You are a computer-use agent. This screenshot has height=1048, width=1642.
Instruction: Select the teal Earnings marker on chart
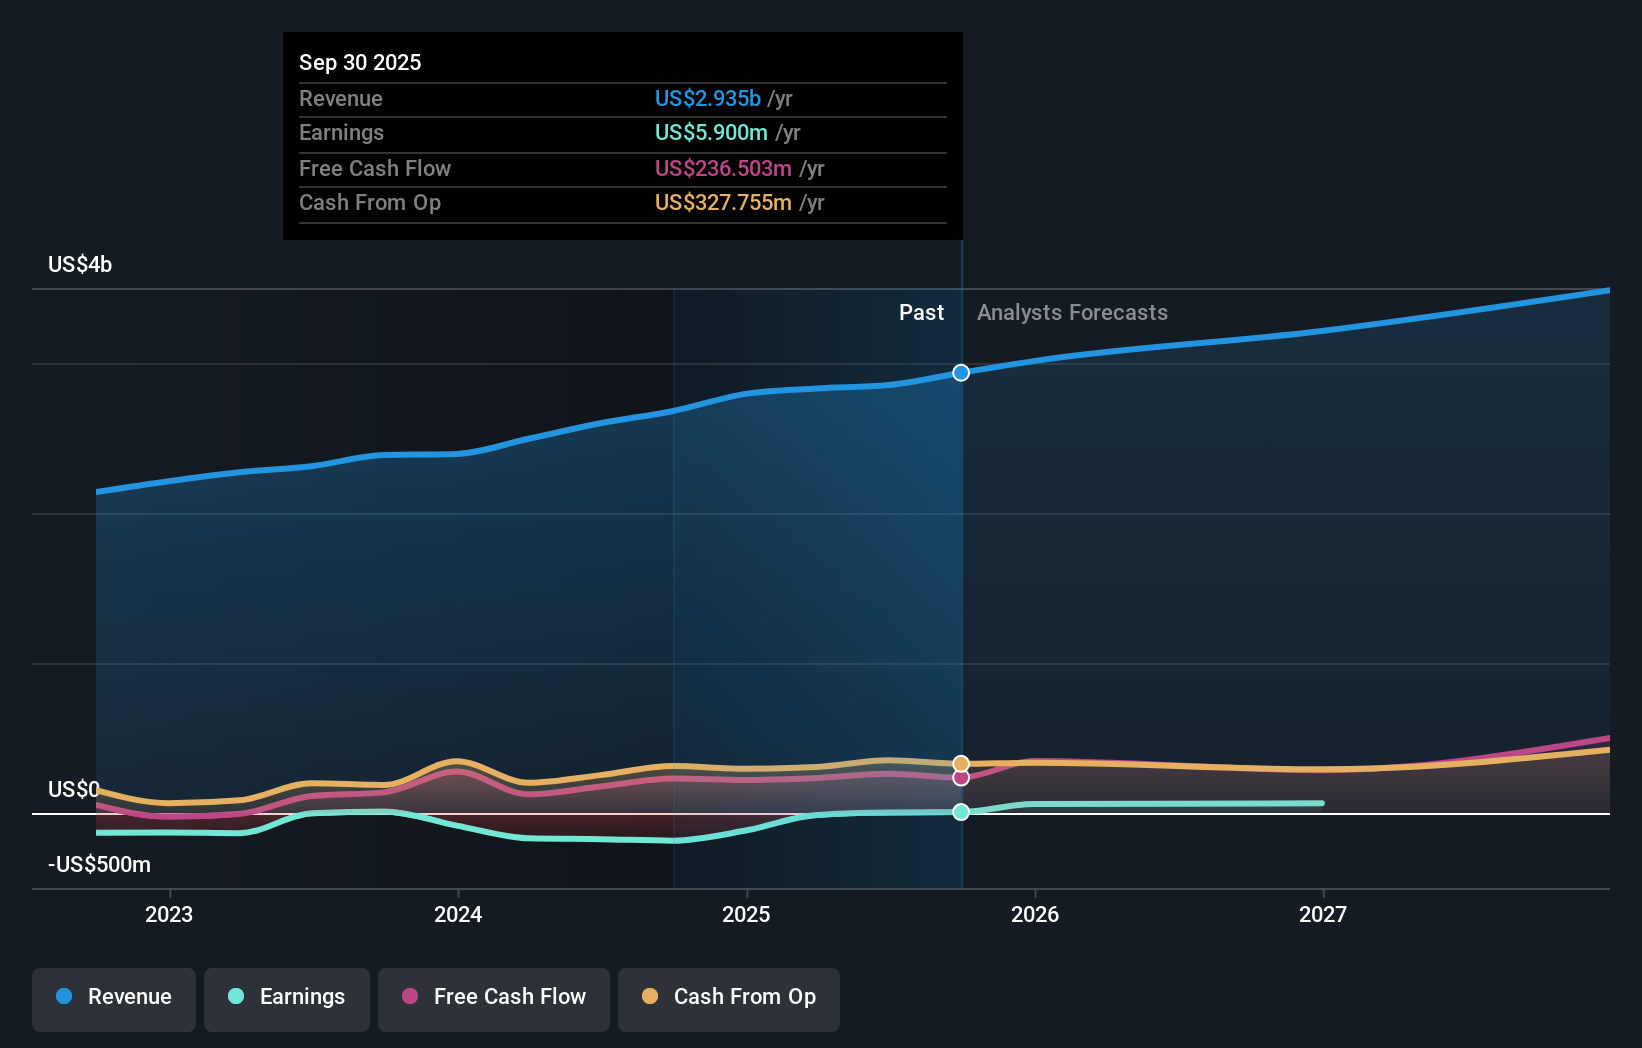point(960,812)
